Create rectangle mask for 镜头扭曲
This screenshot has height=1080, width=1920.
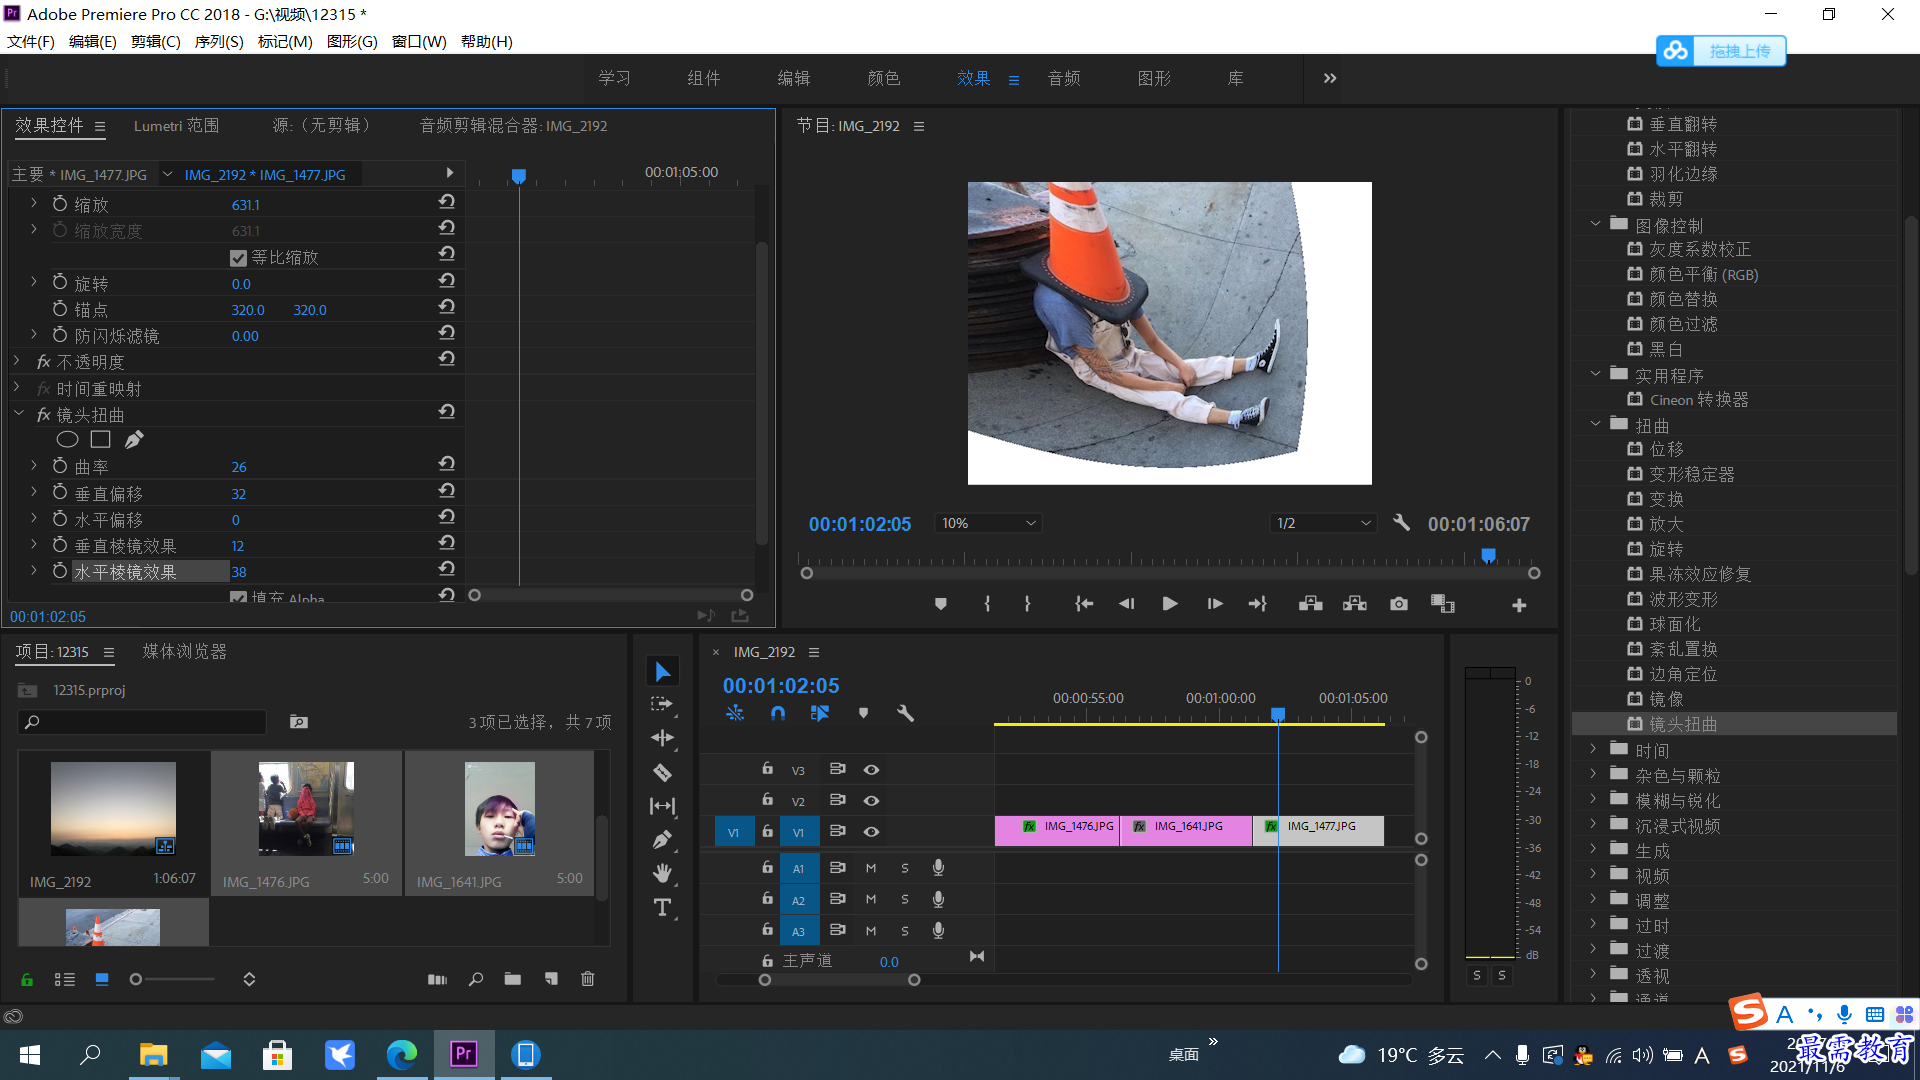point(100,439)
